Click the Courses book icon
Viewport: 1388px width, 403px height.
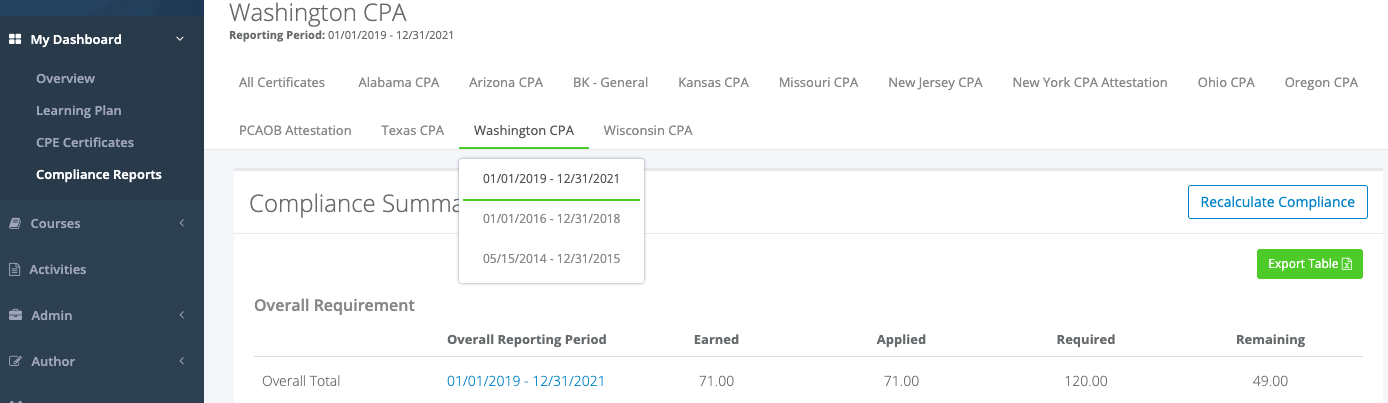[x=15, y=224]
